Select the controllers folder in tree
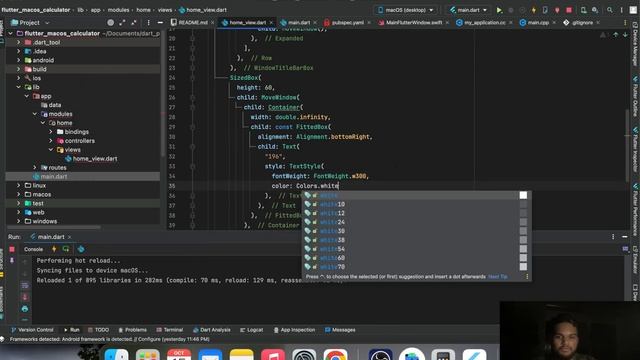This screenshot has height=360, width=640. [80, 141]
